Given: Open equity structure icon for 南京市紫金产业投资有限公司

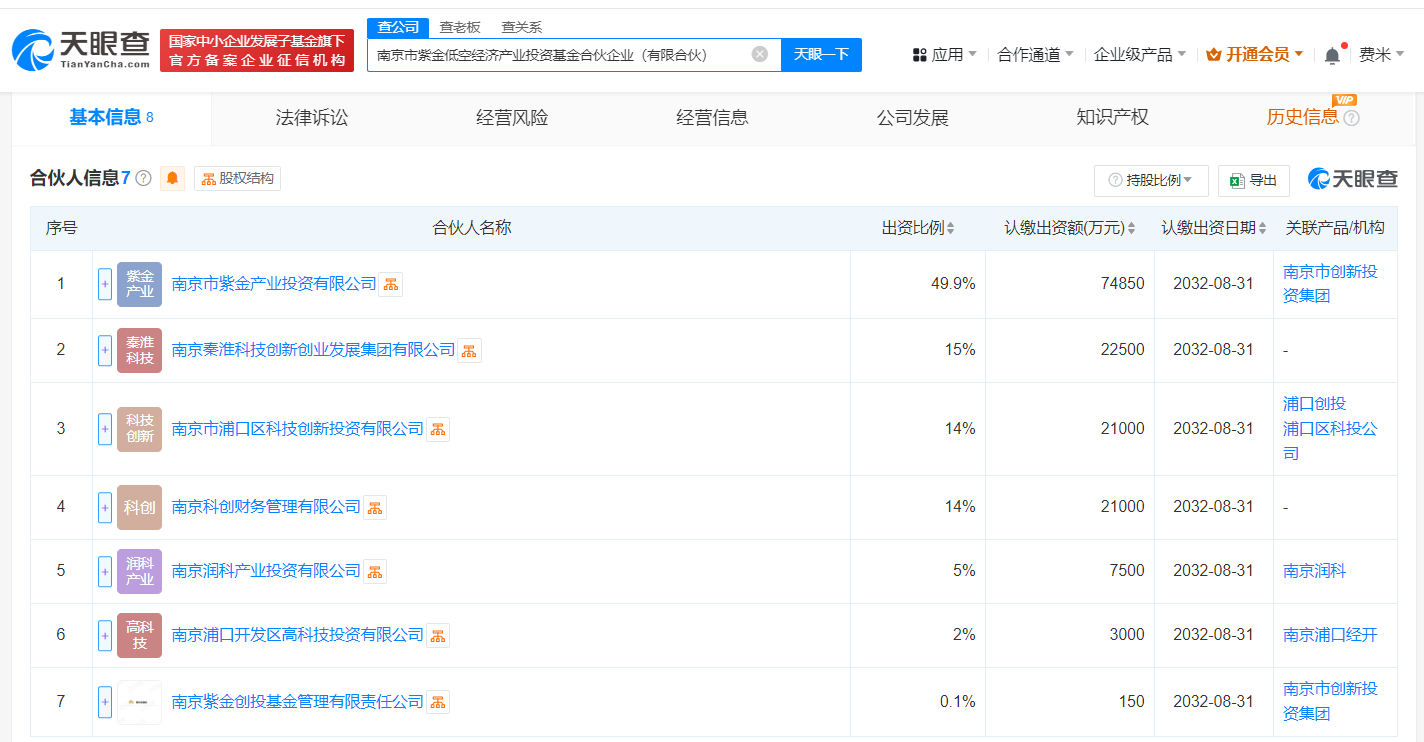Looking at the screenshot, I should click(391, 284).
